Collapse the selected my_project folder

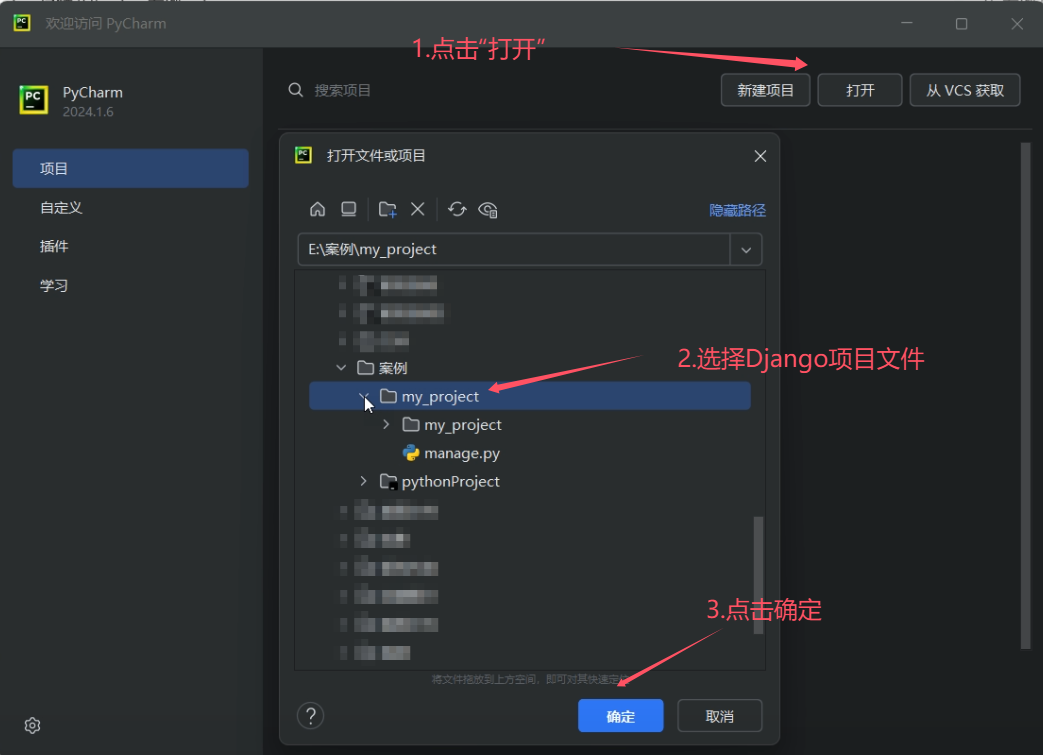tap(364, 396)
